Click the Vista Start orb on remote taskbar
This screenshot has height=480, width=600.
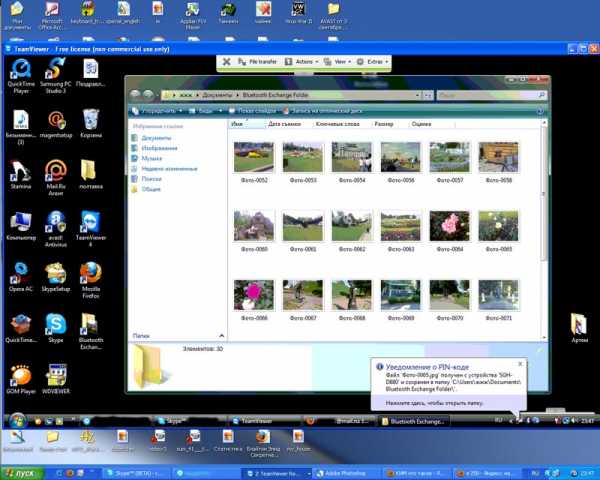18,421
